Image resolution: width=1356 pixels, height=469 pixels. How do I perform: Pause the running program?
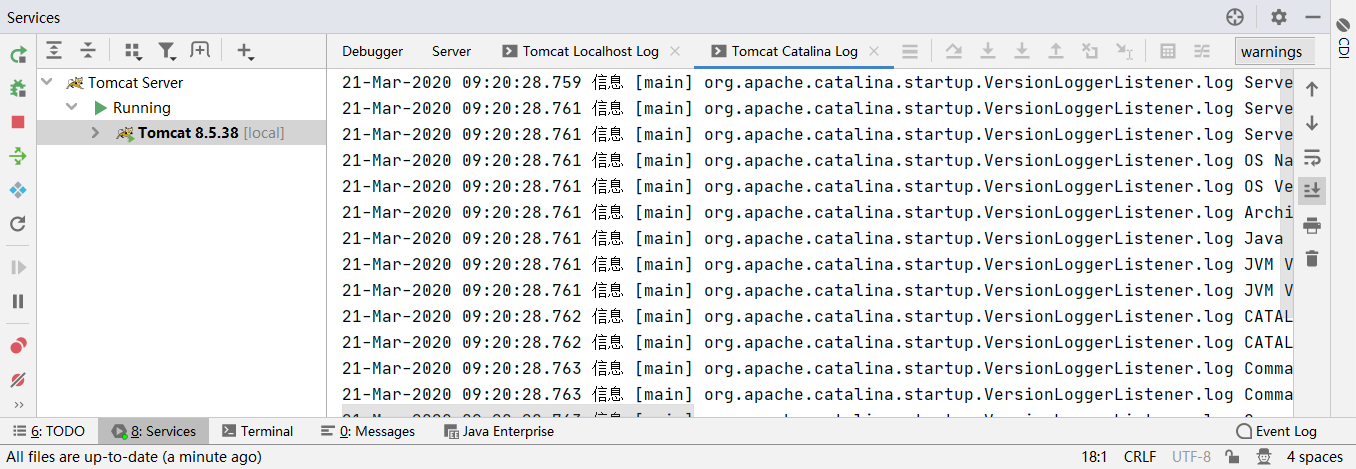[x=18, y=301]
